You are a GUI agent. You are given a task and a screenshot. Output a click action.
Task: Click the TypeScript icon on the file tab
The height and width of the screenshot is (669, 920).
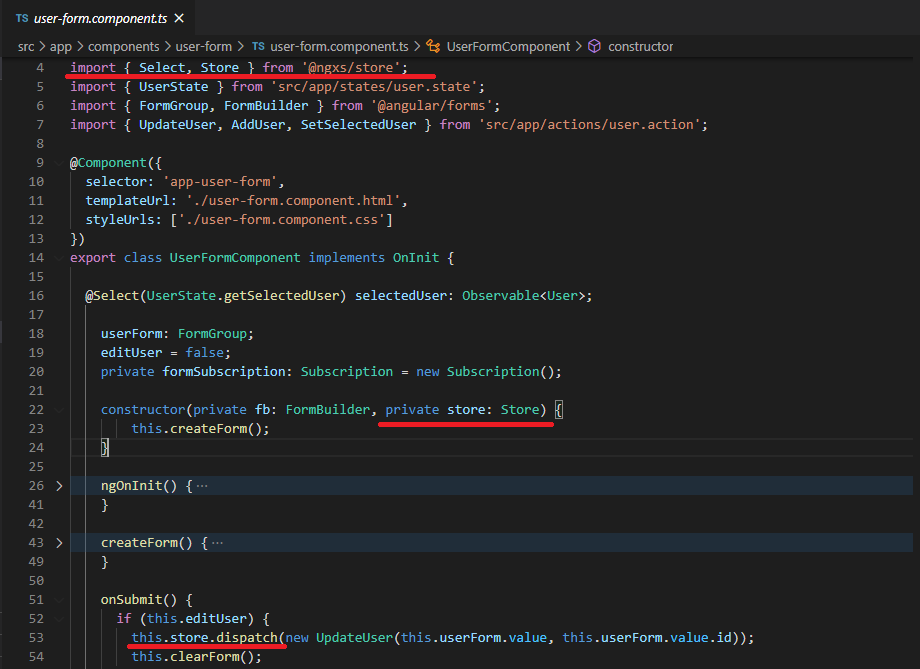coord(22,17)
